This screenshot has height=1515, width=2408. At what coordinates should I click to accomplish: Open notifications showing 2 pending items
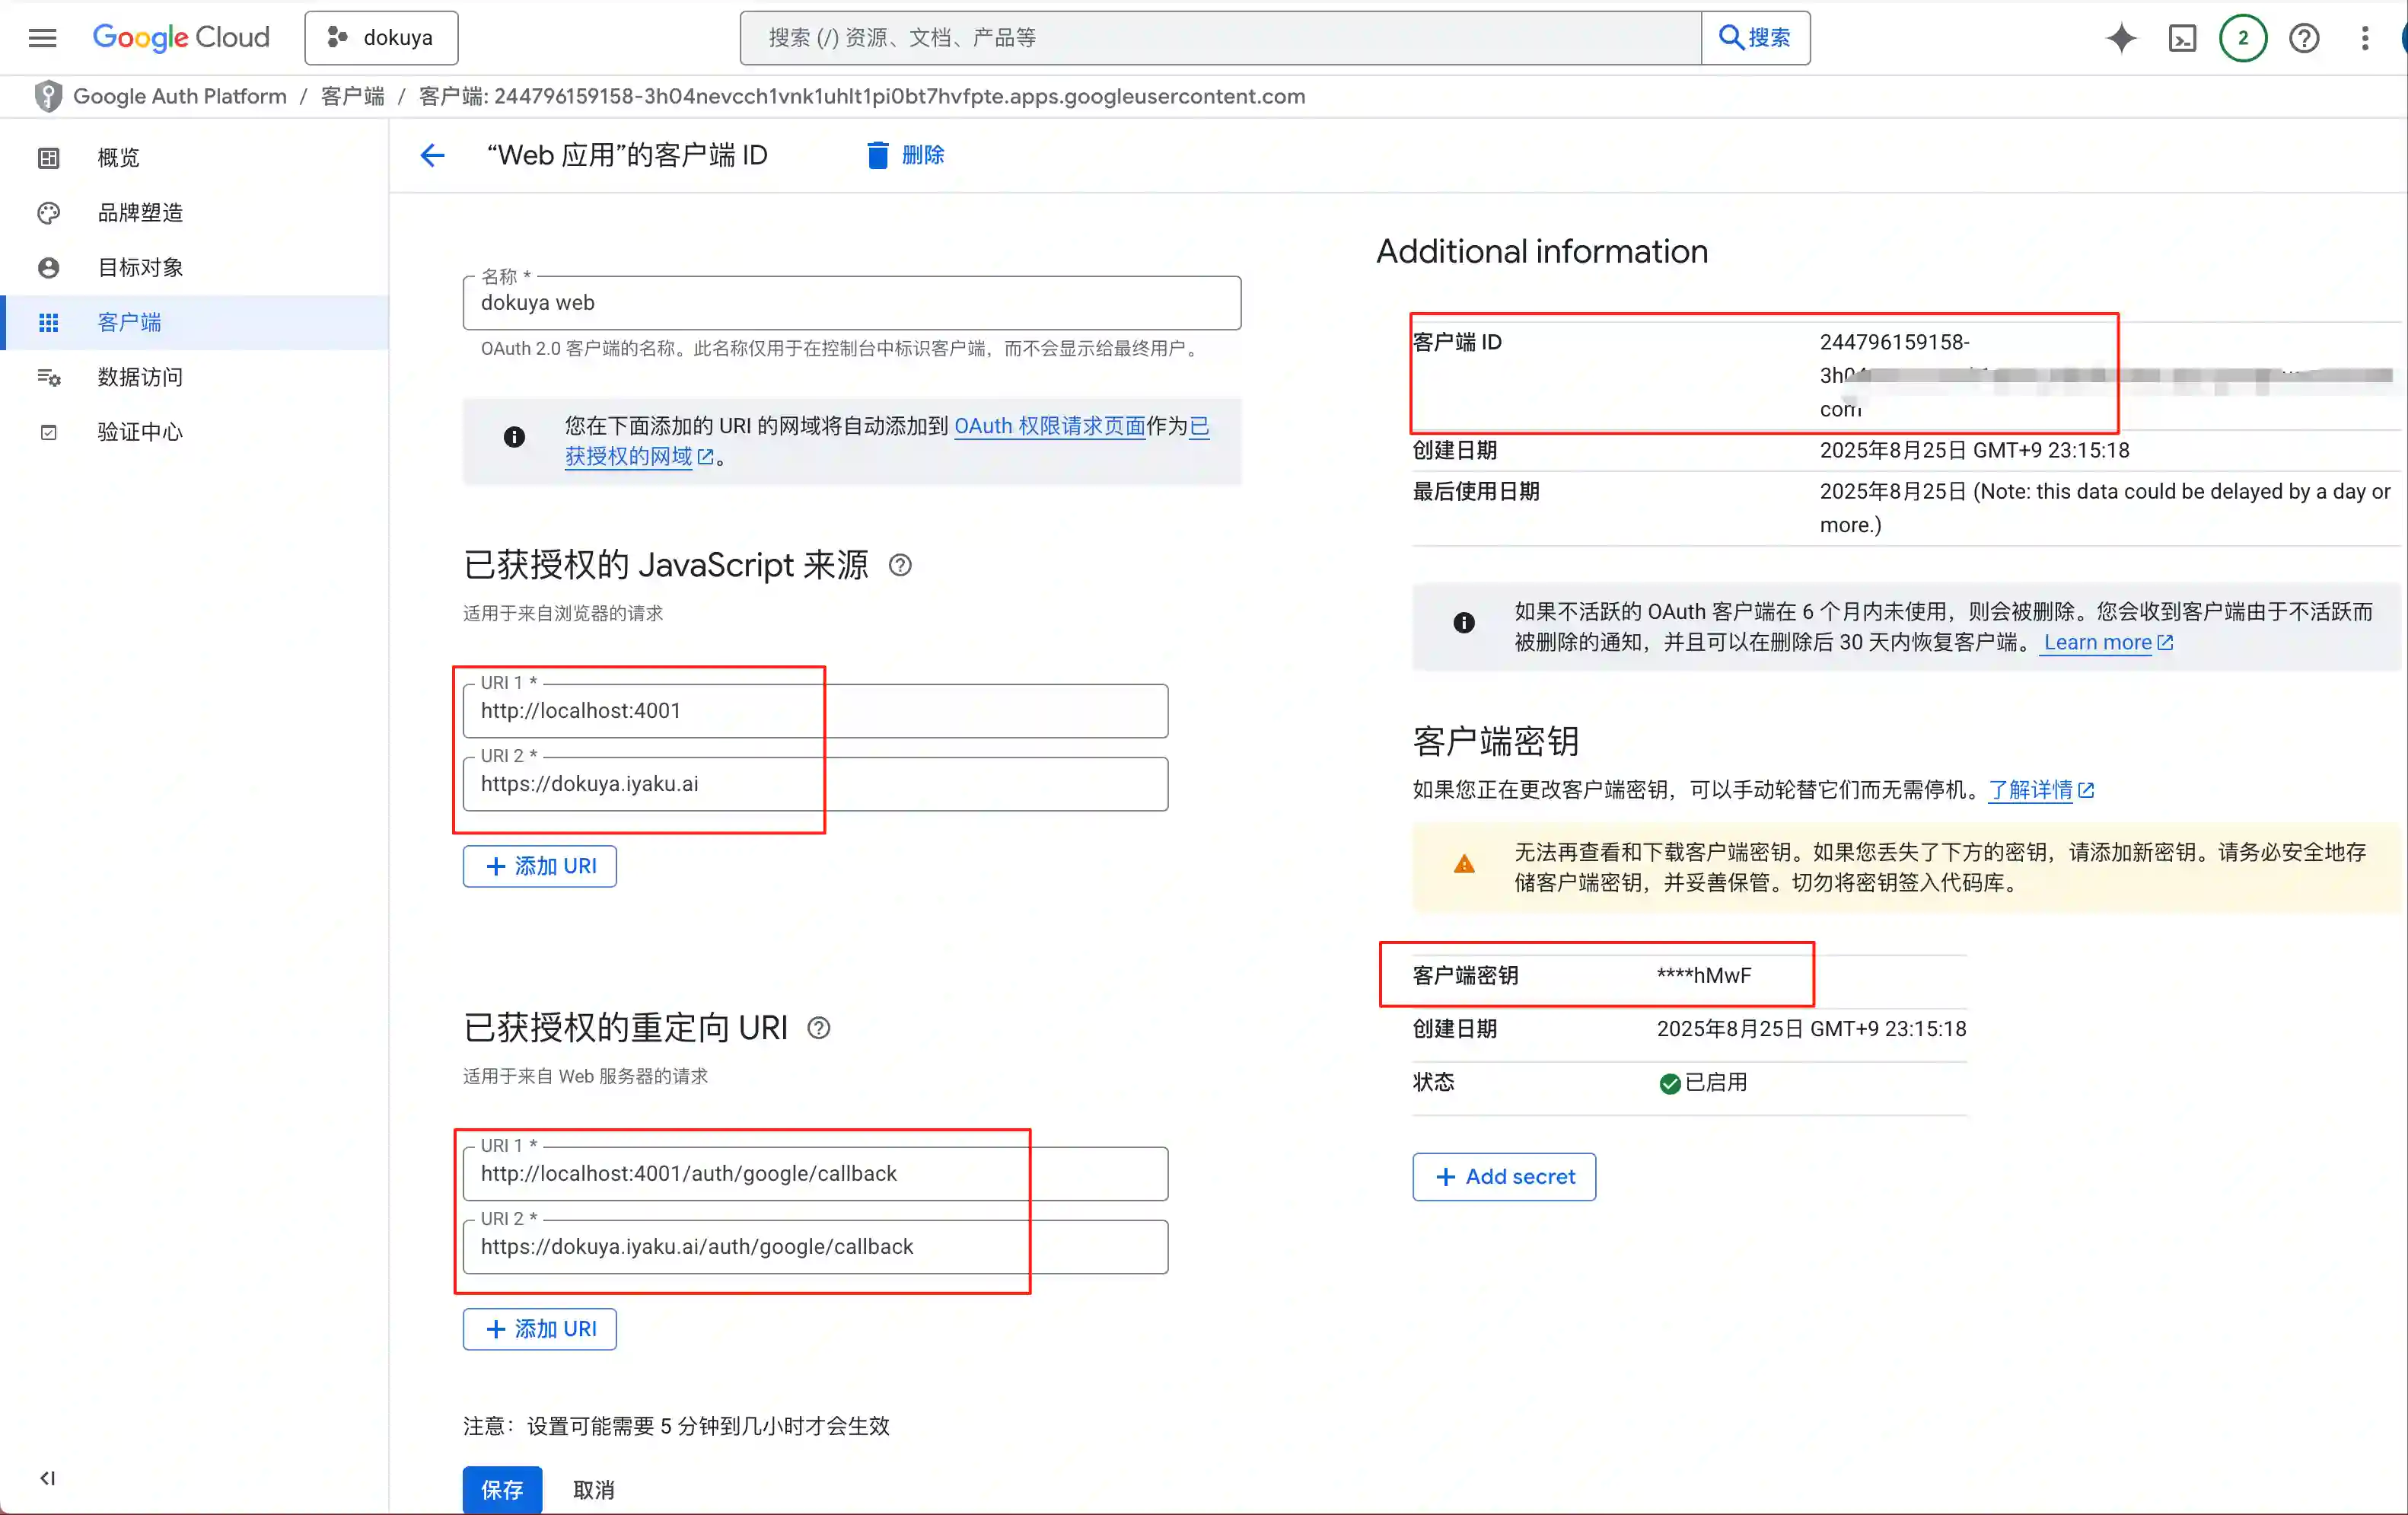click(2242, 38)
